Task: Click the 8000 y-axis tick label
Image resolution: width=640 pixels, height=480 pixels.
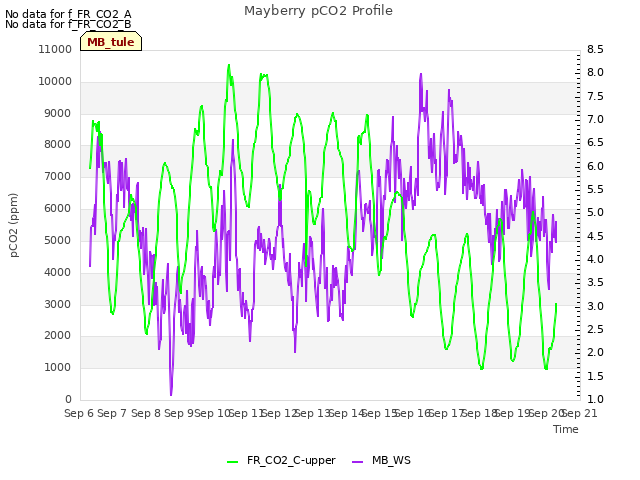Action: click(58, 144)
